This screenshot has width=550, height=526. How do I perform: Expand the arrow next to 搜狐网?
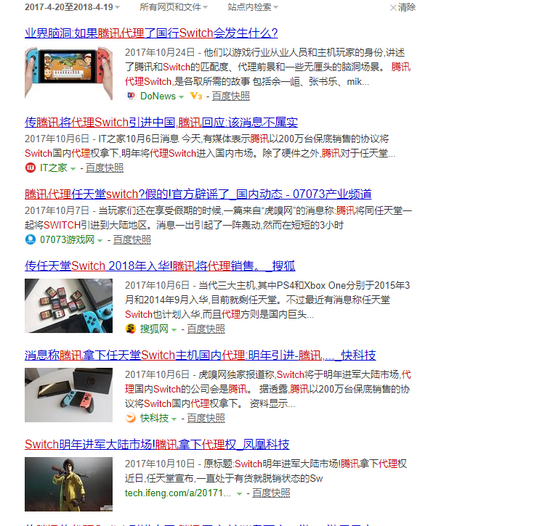point(174,330)
